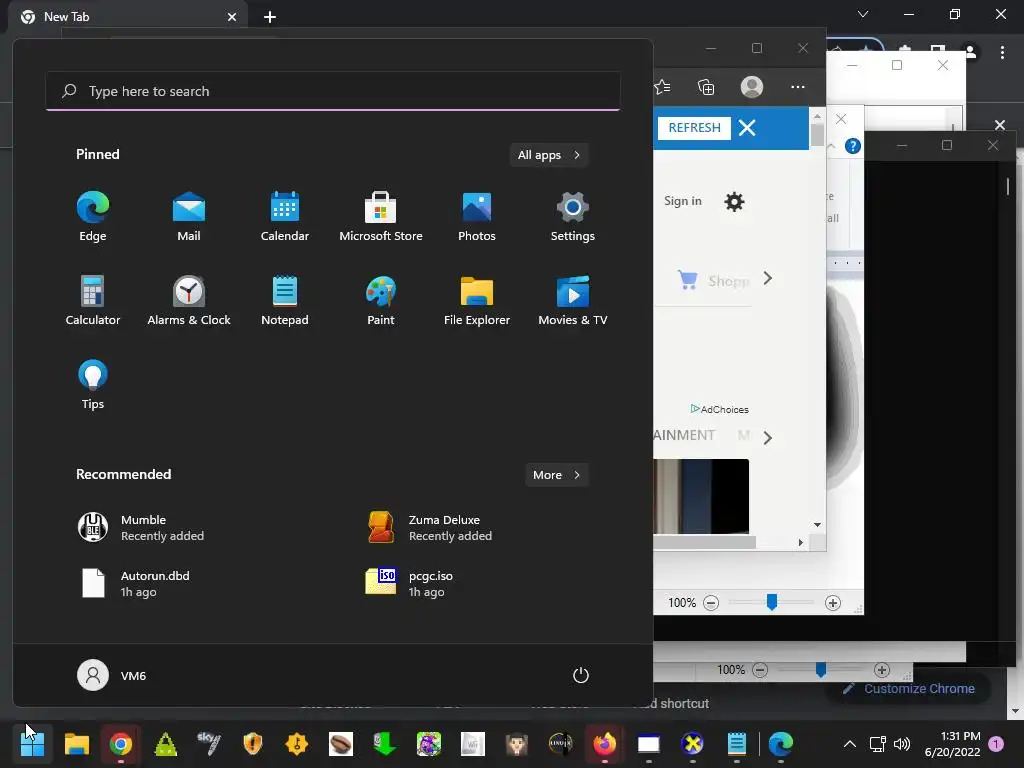Open Alarms & Clock

pyautogui.click(x=189, y=300)
